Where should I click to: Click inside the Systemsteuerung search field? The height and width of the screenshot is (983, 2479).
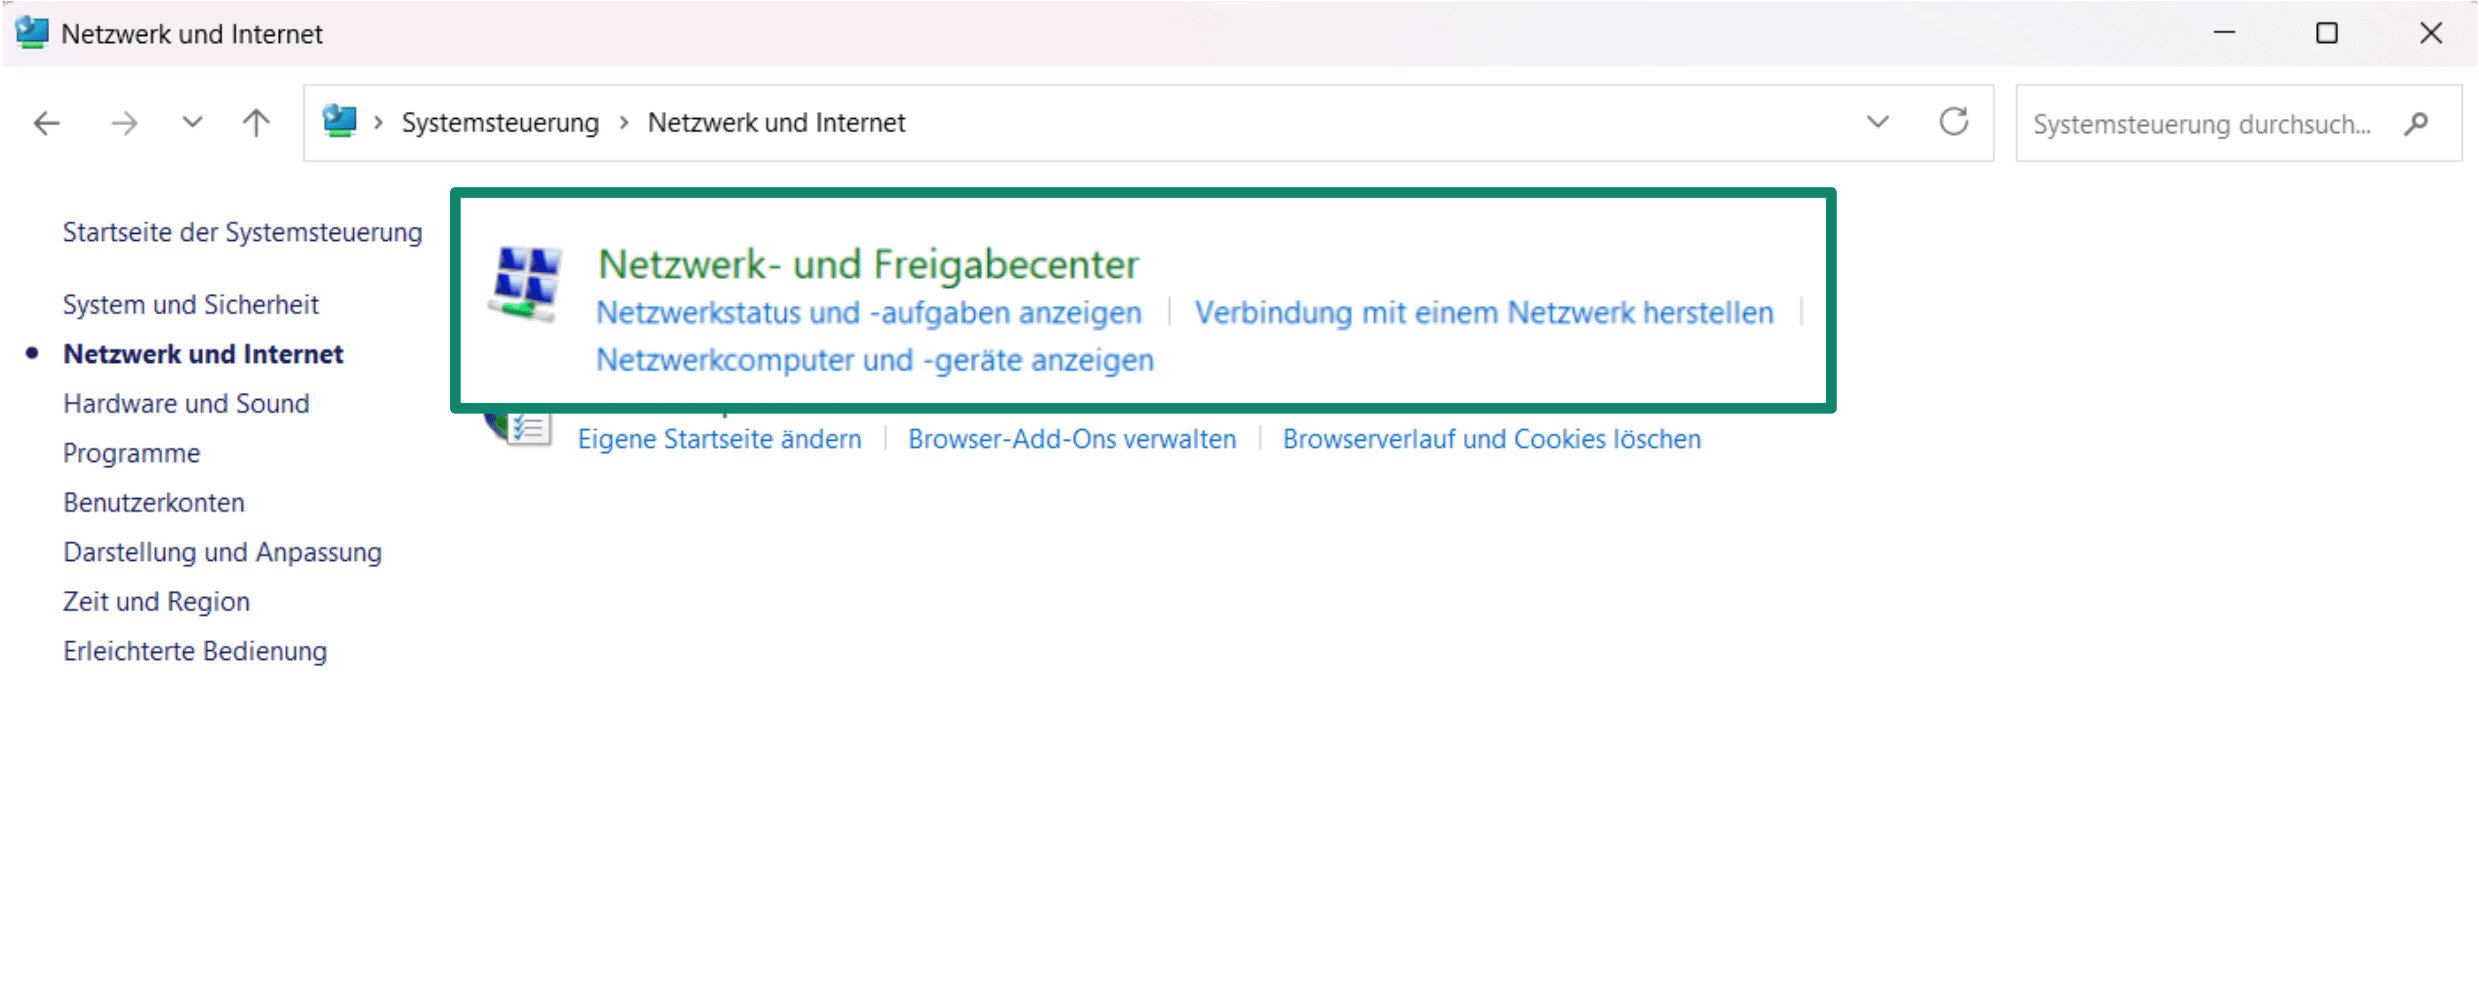coord(2200,123)
